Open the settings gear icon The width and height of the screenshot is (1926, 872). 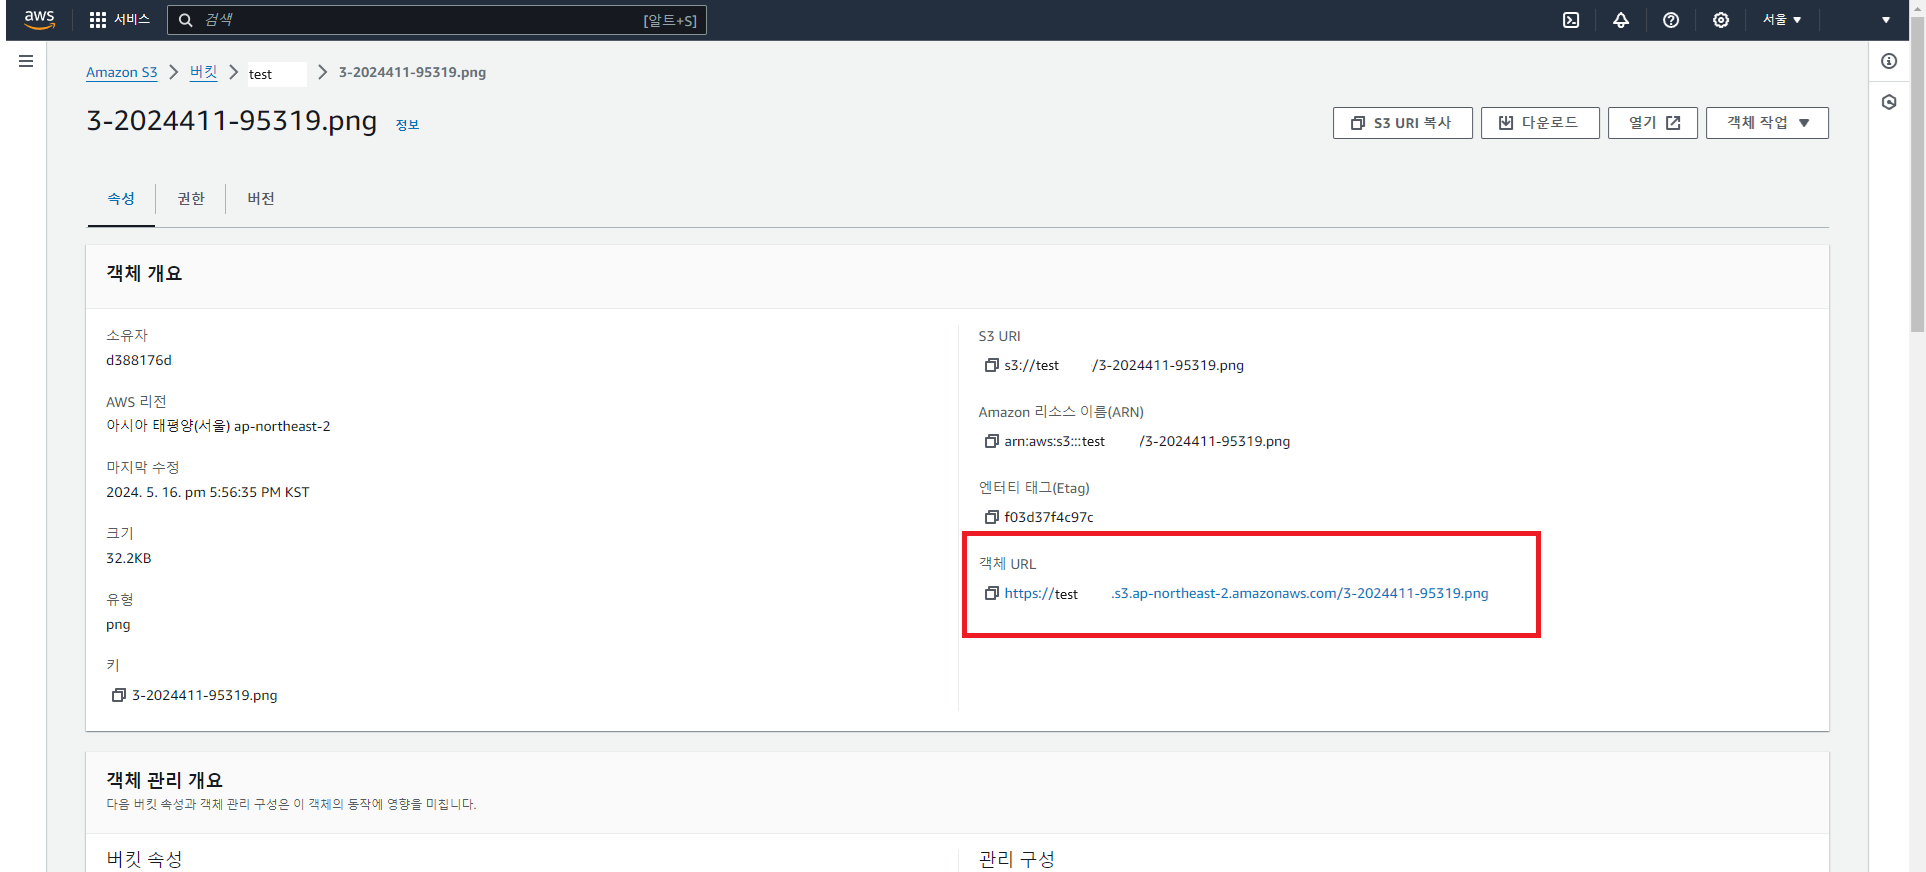(x=1721, y=20)
